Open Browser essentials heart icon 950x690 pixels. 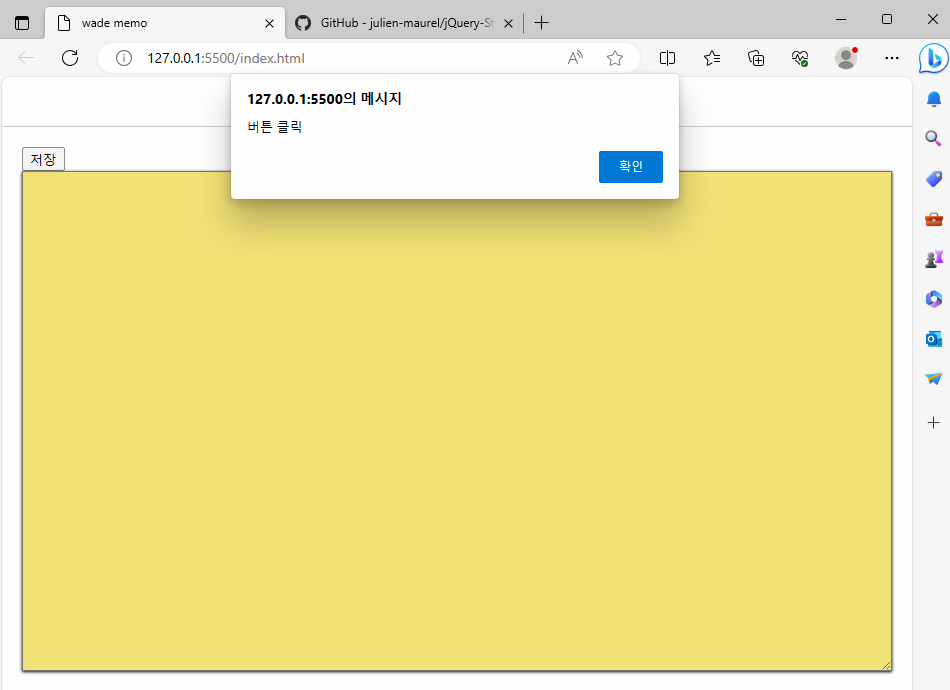pos(800,58)
